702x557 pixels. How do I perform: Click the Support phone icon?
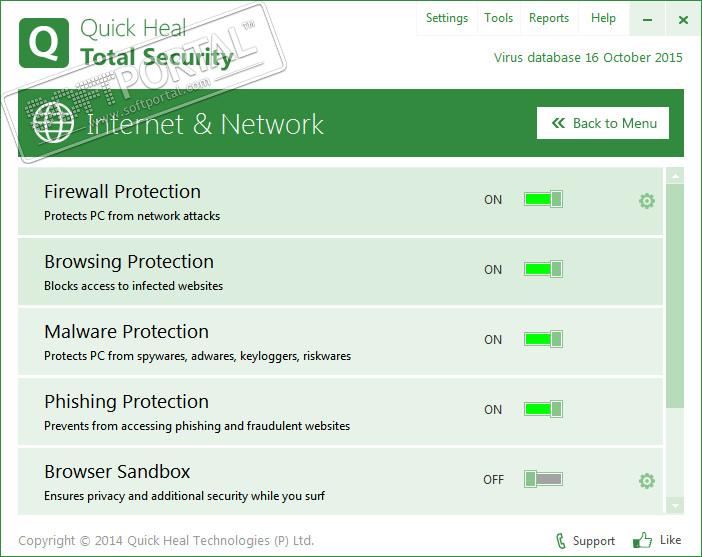coord(561,540)
